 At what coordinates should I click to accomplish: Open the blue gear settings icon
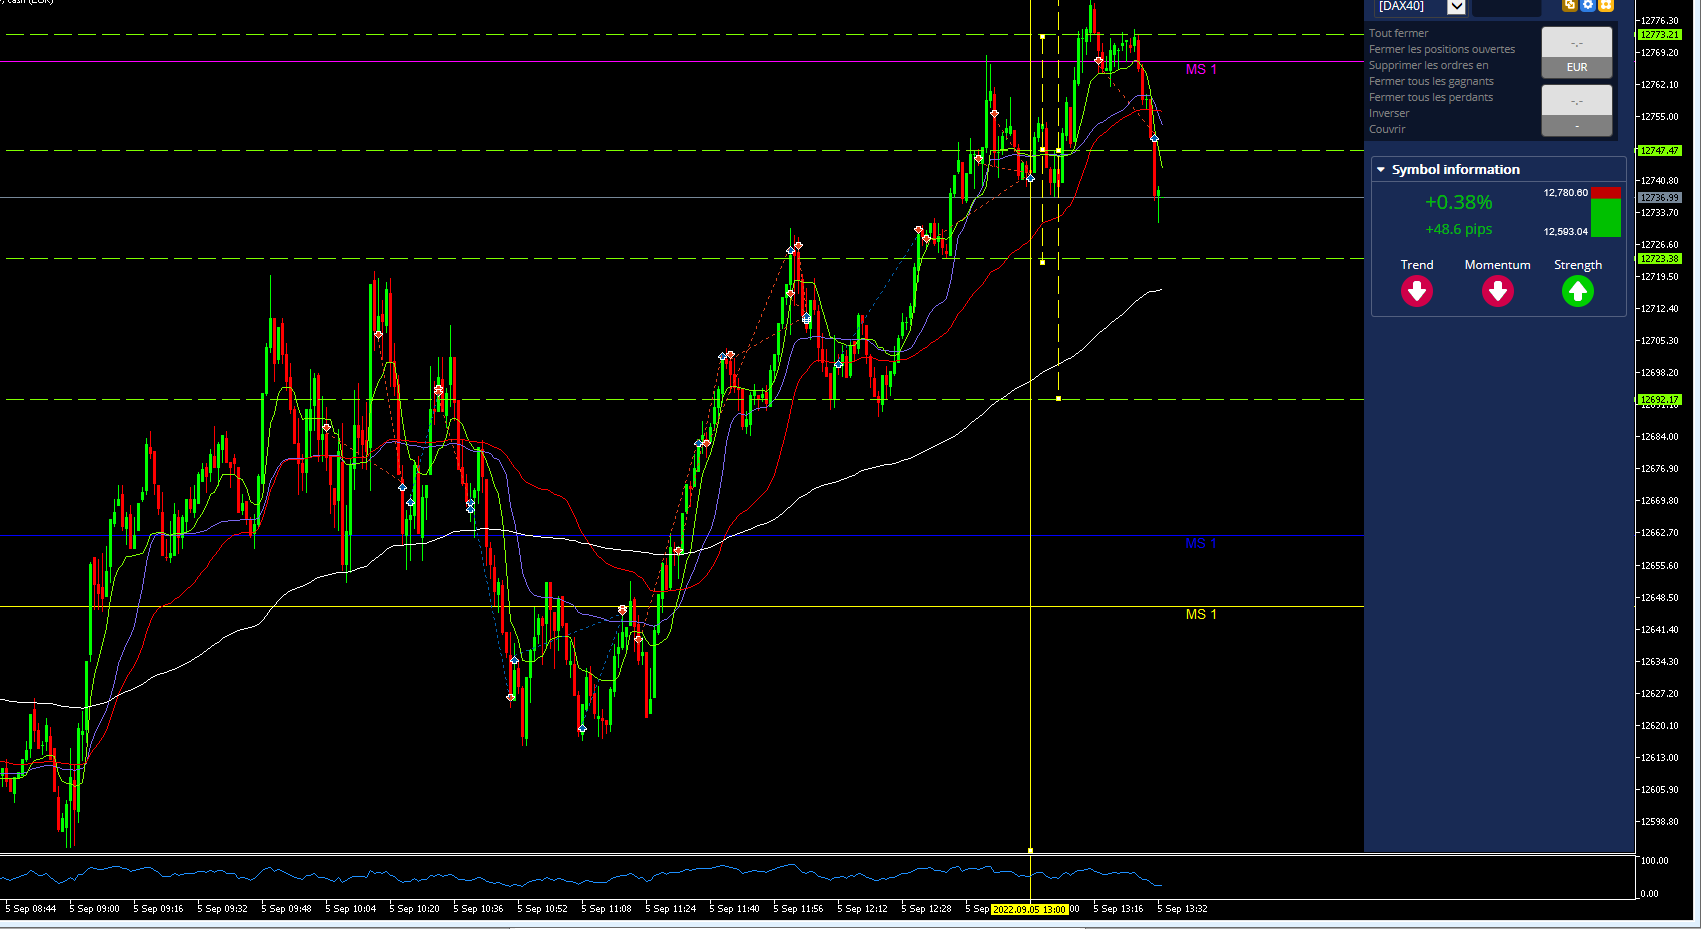(1587, 5)
